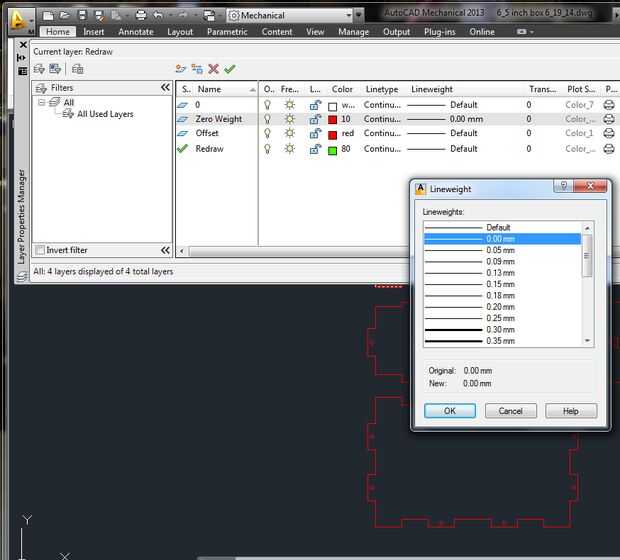Click double chevron beside Invert filter

[x=165, y=250]
